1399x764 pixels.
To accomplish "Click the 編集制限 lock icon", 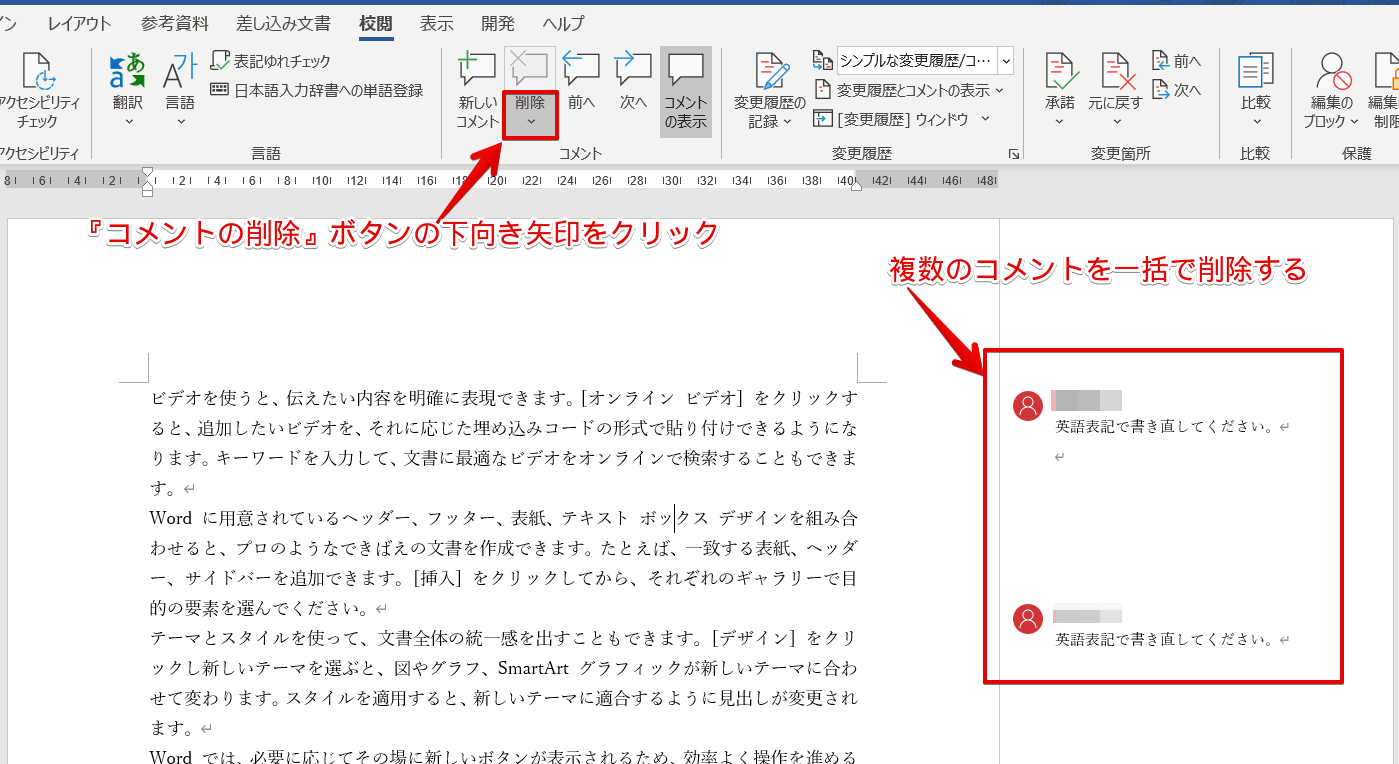I will click(x=1387, y=70).
